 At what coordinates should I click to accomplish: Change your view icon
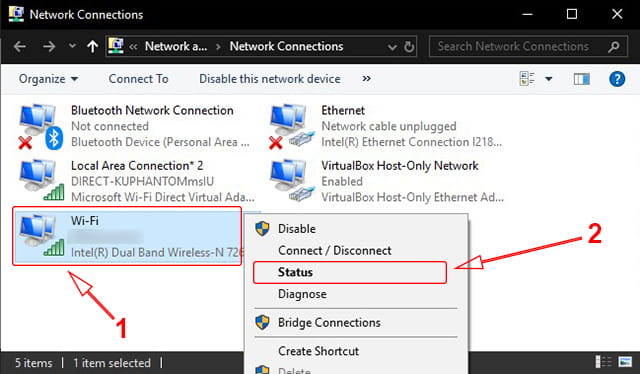(527, 79)
